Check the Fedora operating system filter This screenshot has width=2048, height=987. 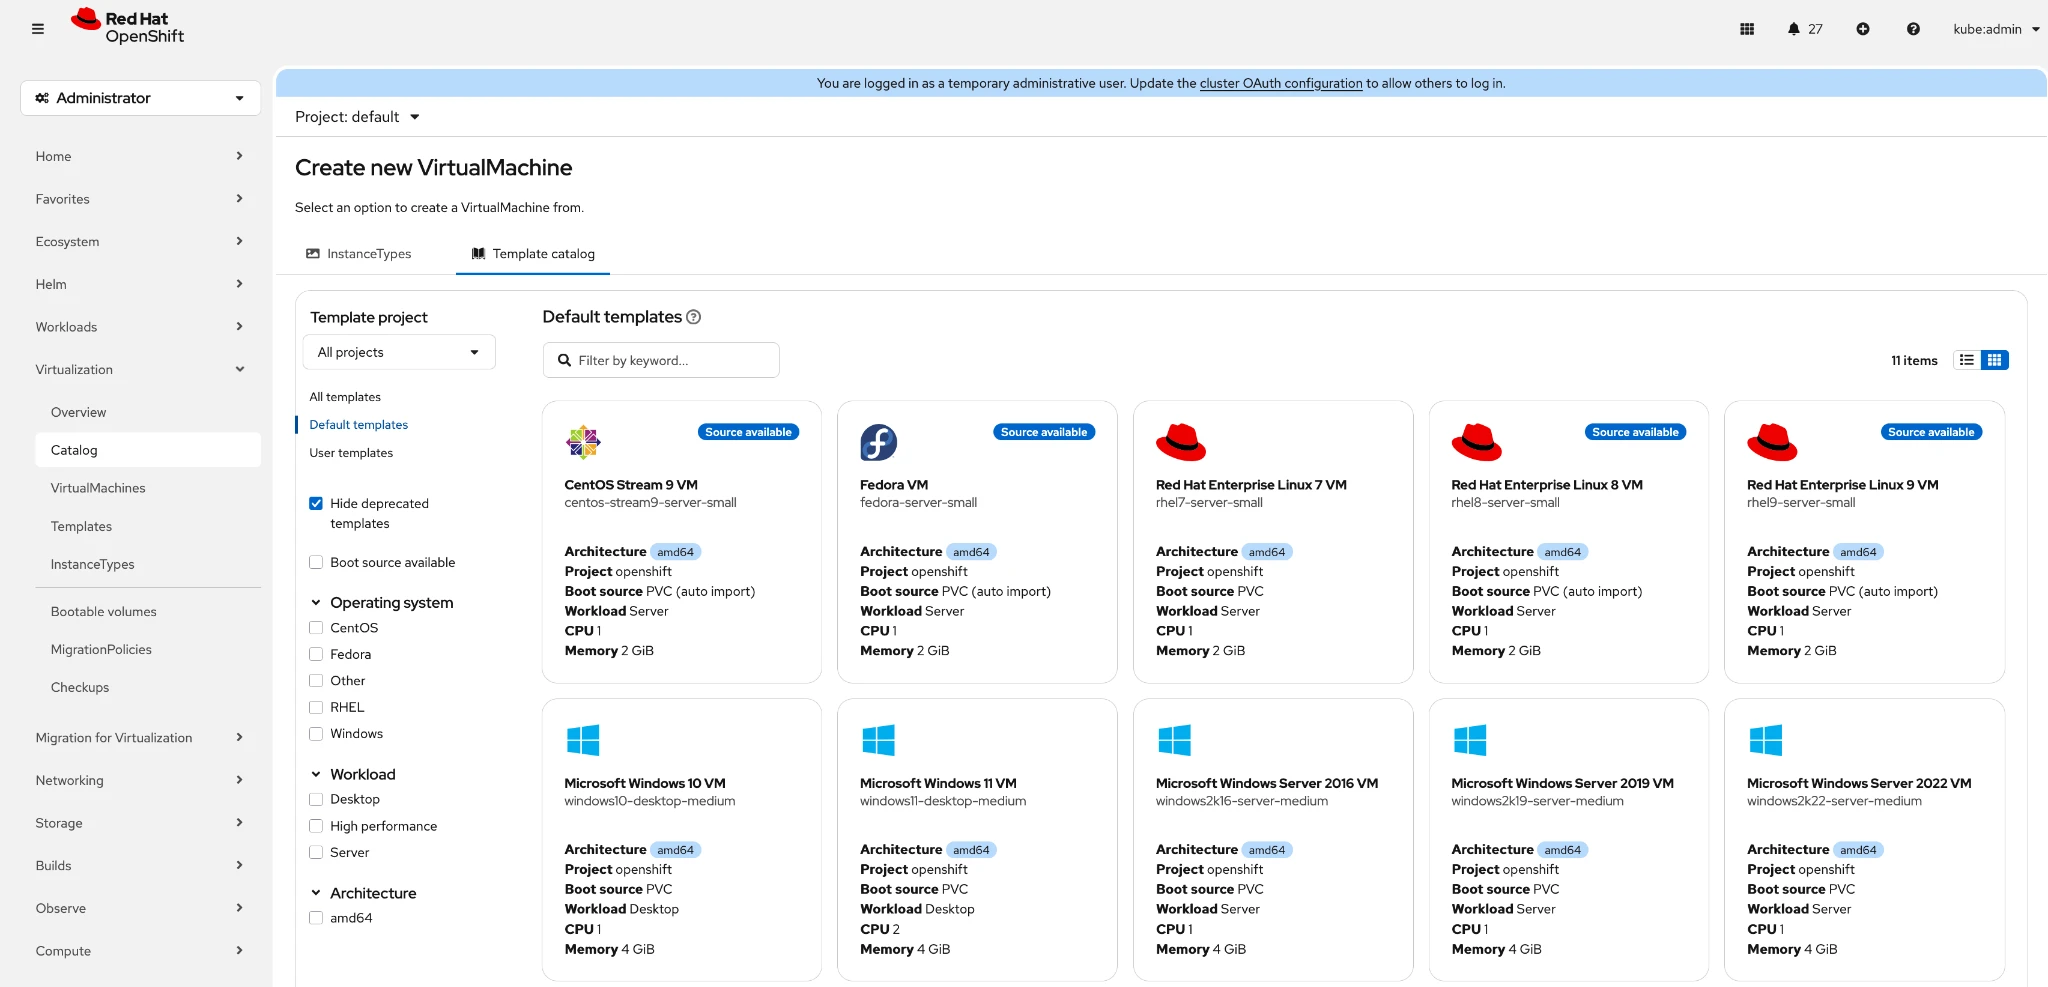[x=316, y=655]
